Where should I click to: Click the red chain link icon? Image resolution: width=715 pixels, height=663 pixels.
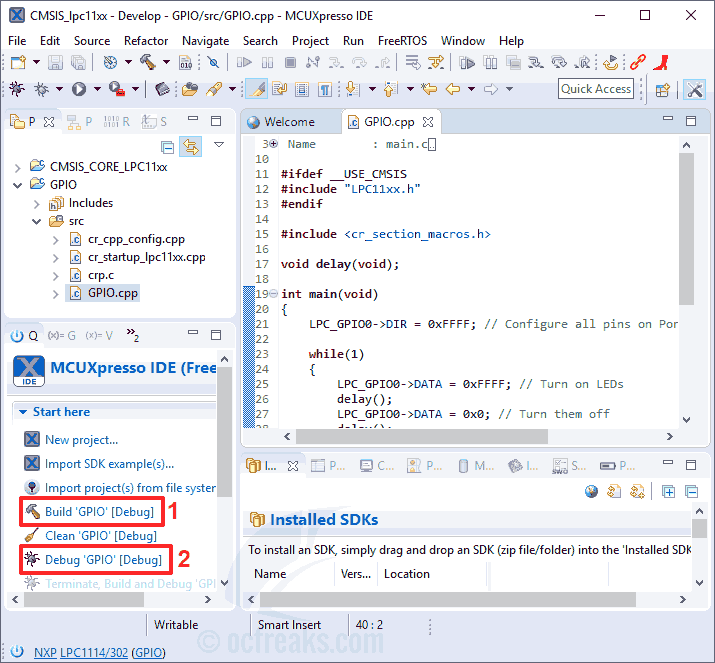pyautogui.click(x=638, y=62)
